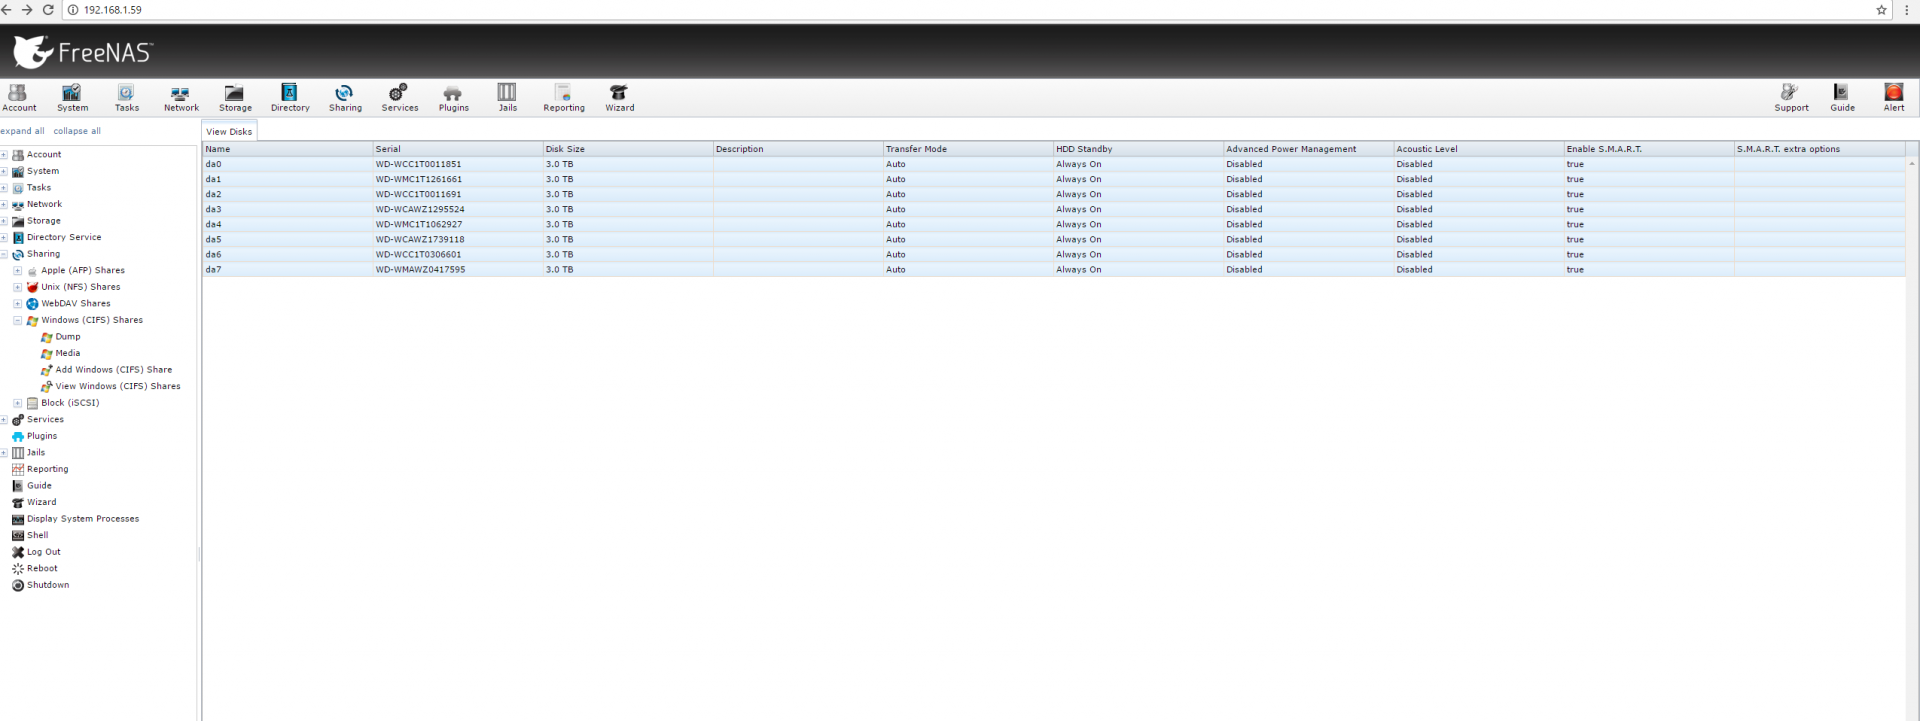The image size is (1920, 721).
Task: Sort by the HDD Standby column header
Action: [1138, 149]
